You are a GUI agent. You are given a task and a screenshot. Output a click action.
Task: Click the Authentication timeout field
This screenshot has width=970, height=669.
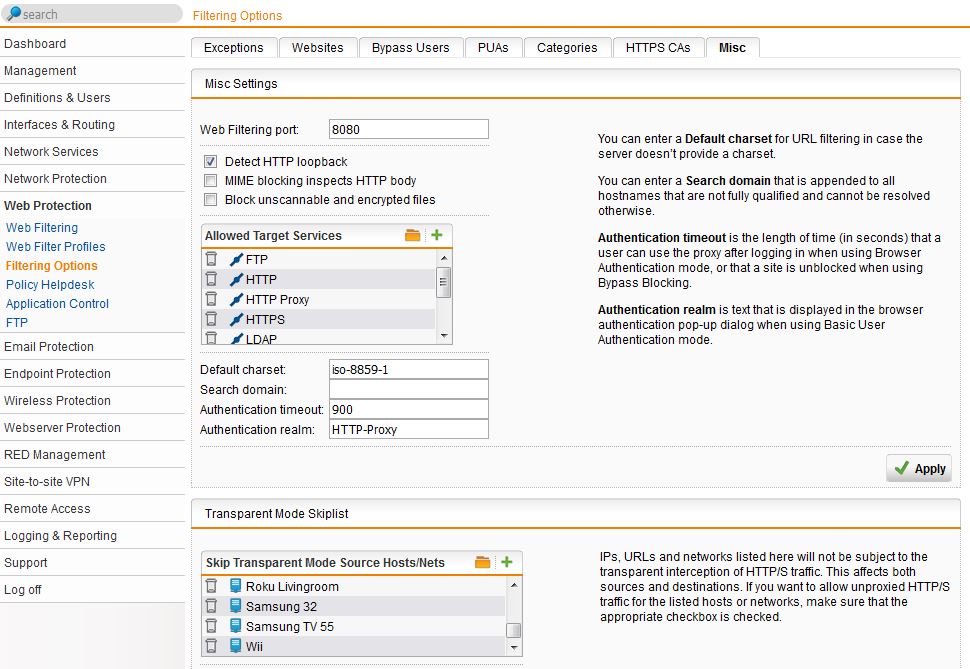(409, 409)
